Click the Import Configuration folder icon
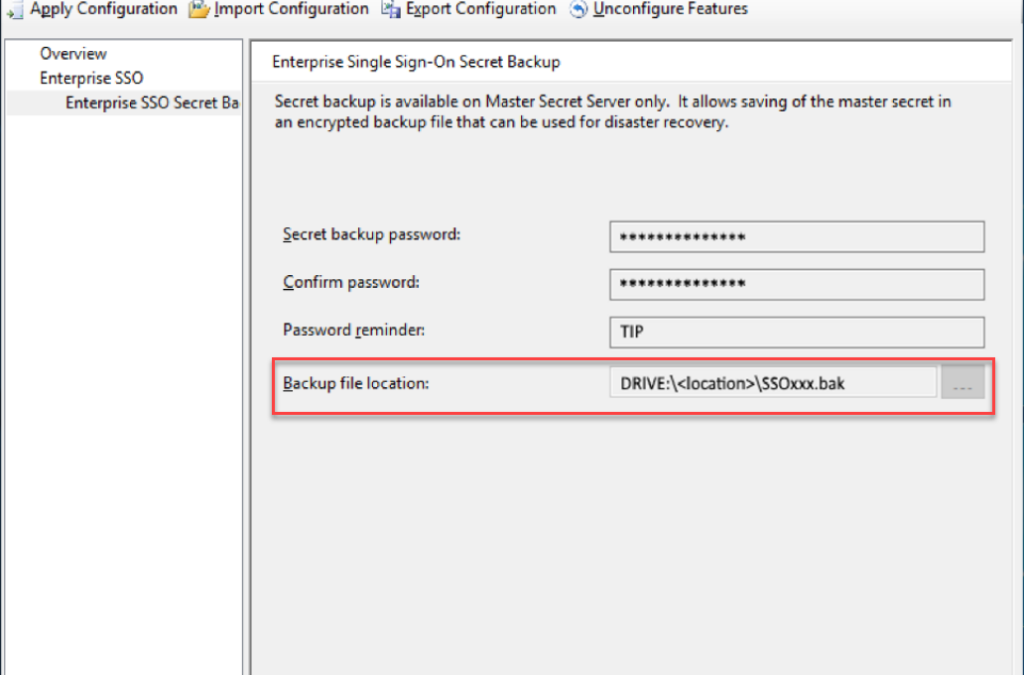Viewport: 1024px width, 675px height. 199,10
